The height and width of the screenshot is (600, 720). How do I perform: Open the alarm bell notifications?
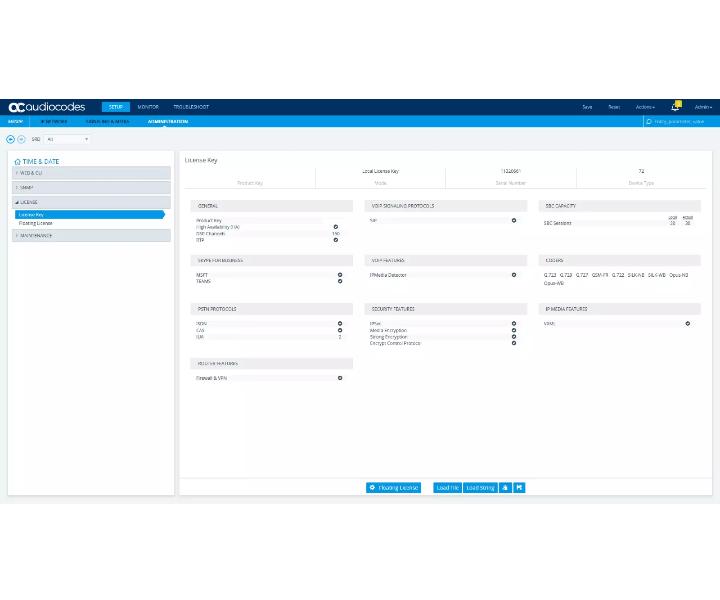pos(675,107)
